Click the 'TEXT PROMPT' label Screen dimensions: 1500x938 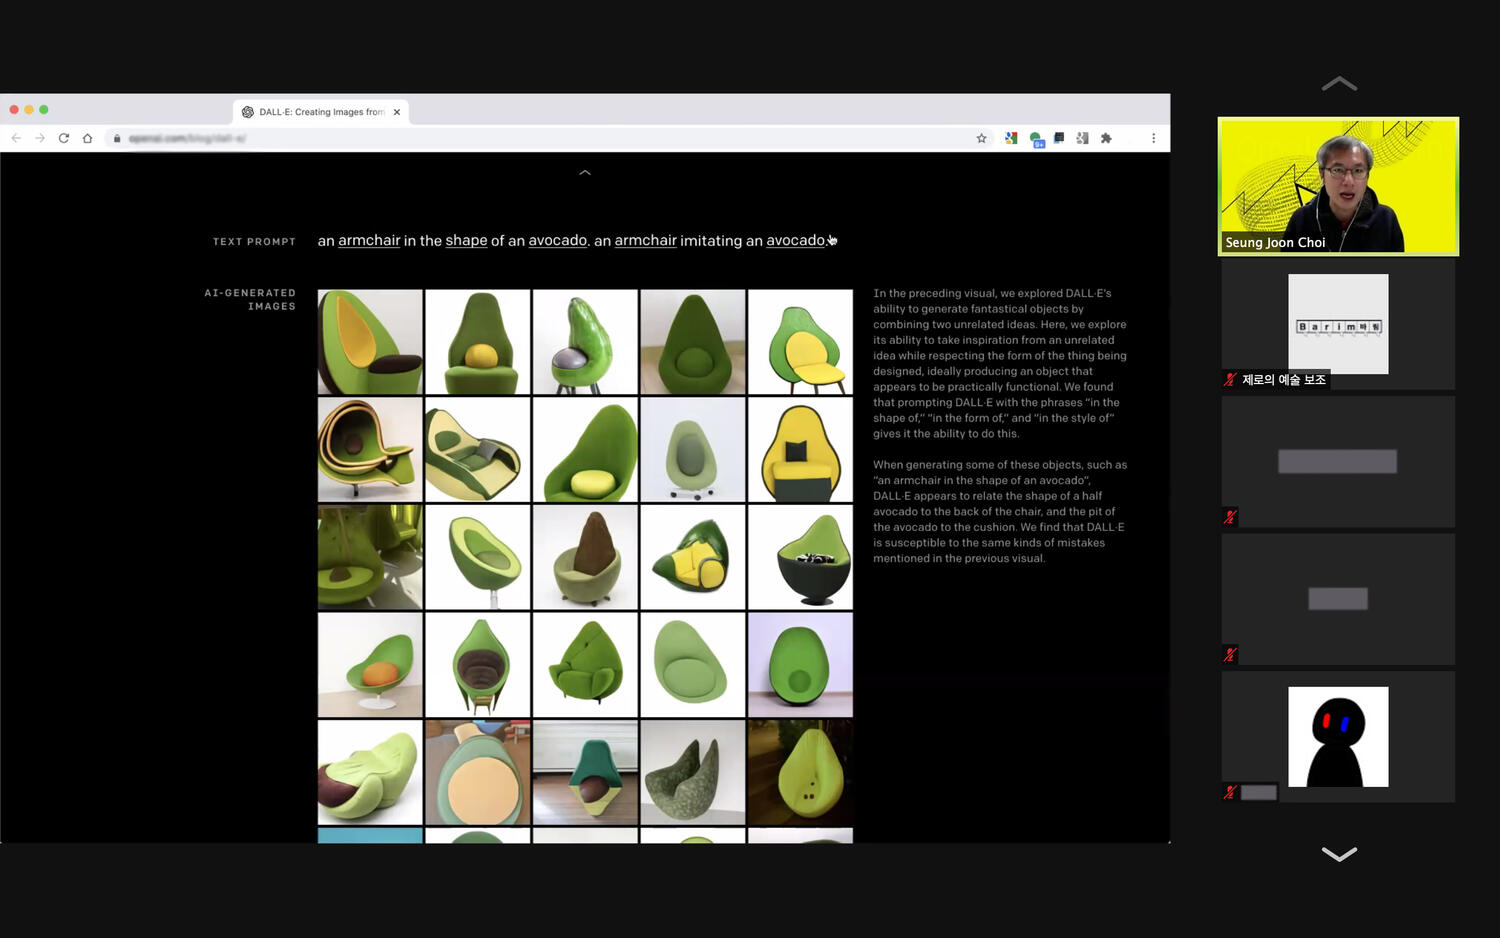[254, 242]
